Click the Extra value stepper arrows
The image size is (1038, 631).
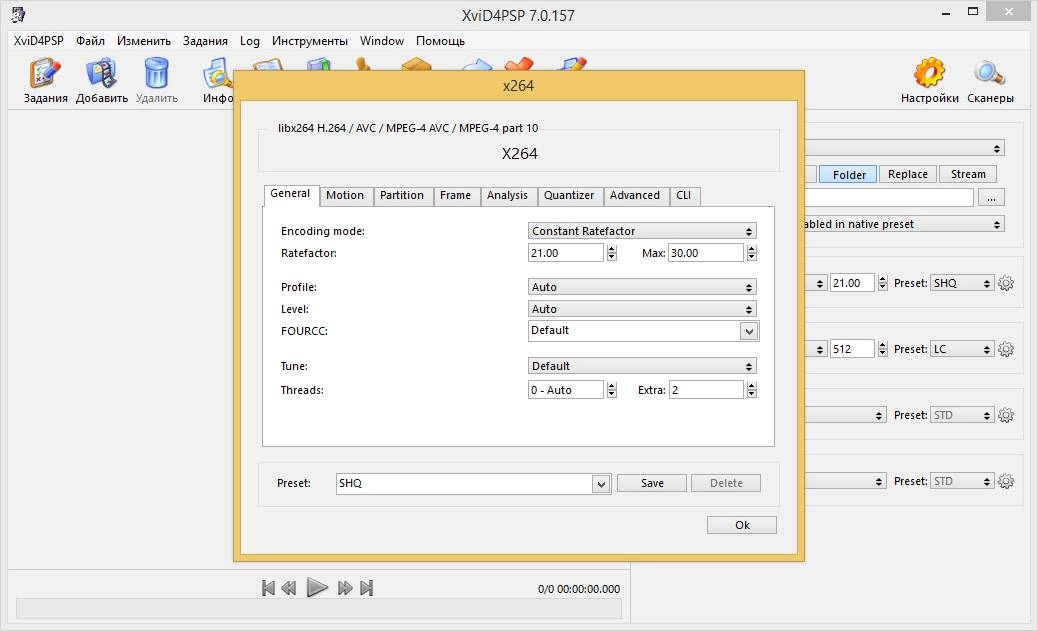[751, 390]
